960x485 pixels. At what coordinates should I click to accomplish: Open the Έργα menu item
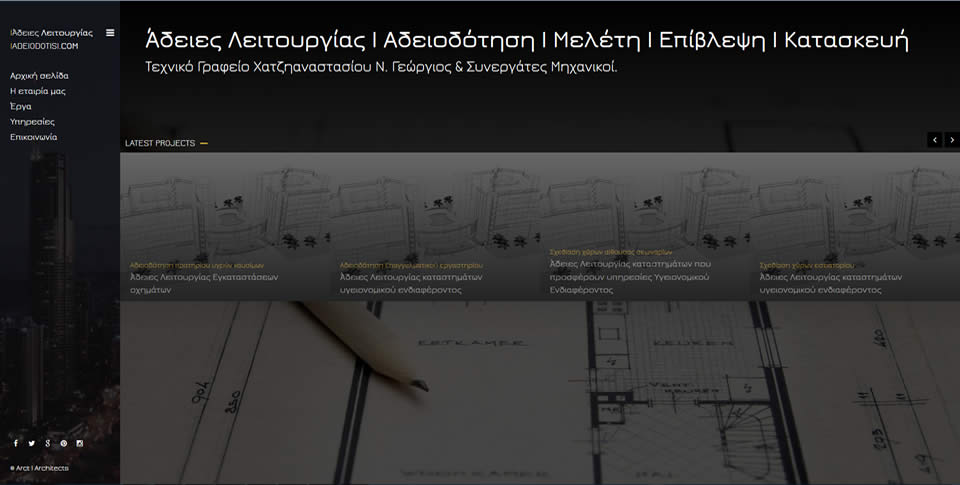click(21, 107)
